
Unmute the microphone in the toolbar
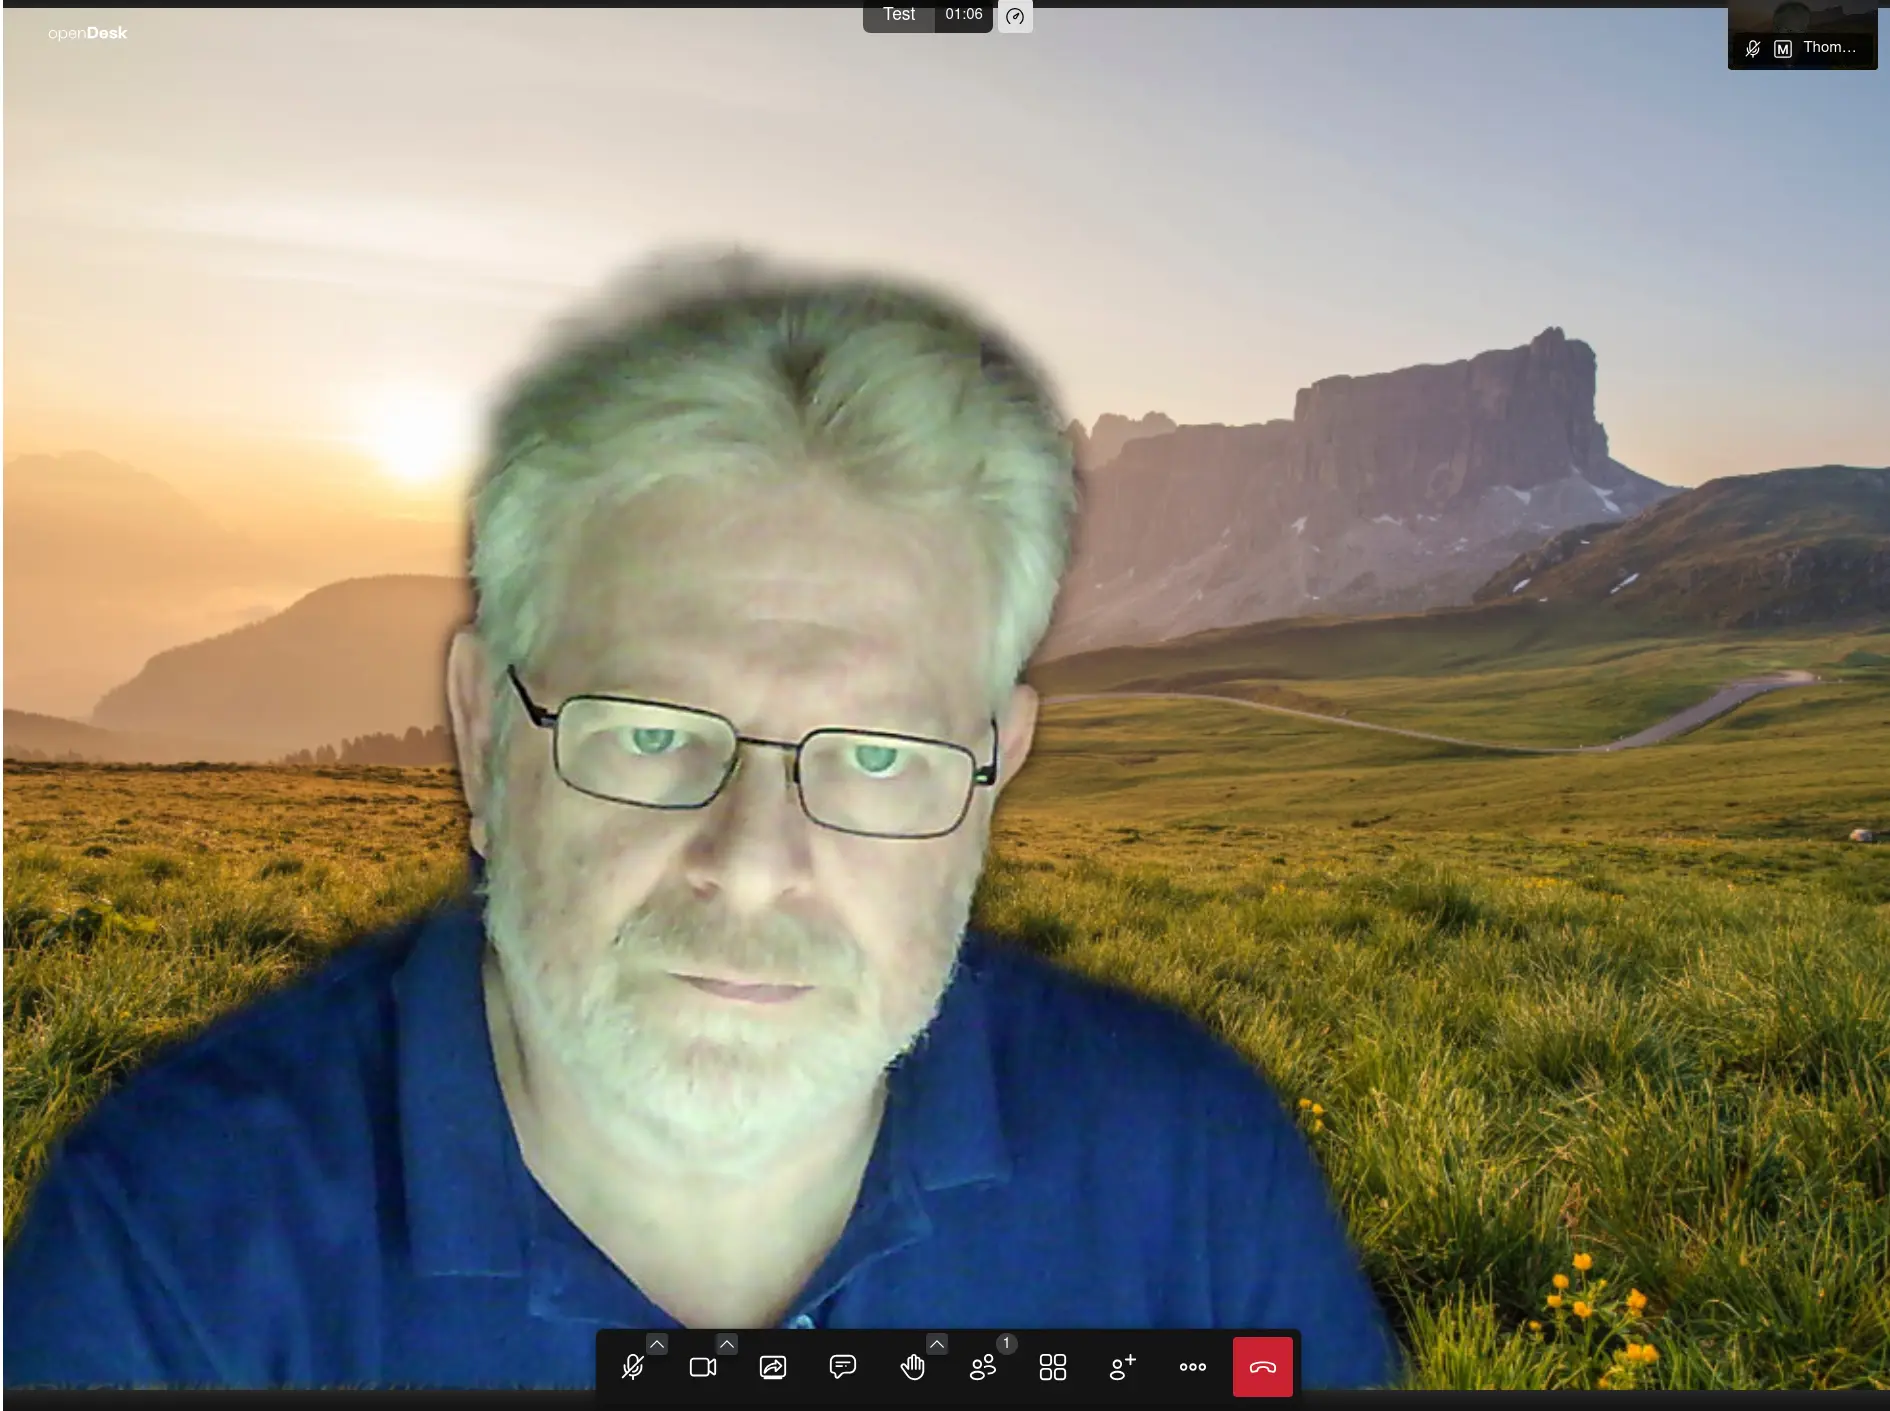click(632, 1367)
